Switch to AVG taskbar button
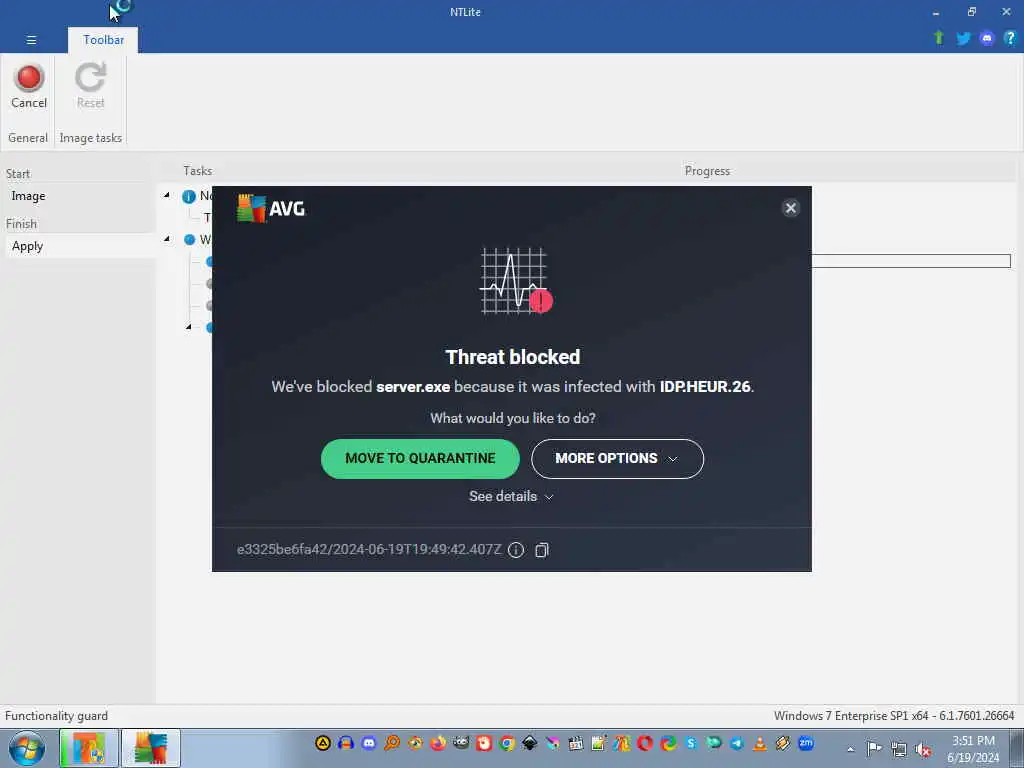 (151, 748)
